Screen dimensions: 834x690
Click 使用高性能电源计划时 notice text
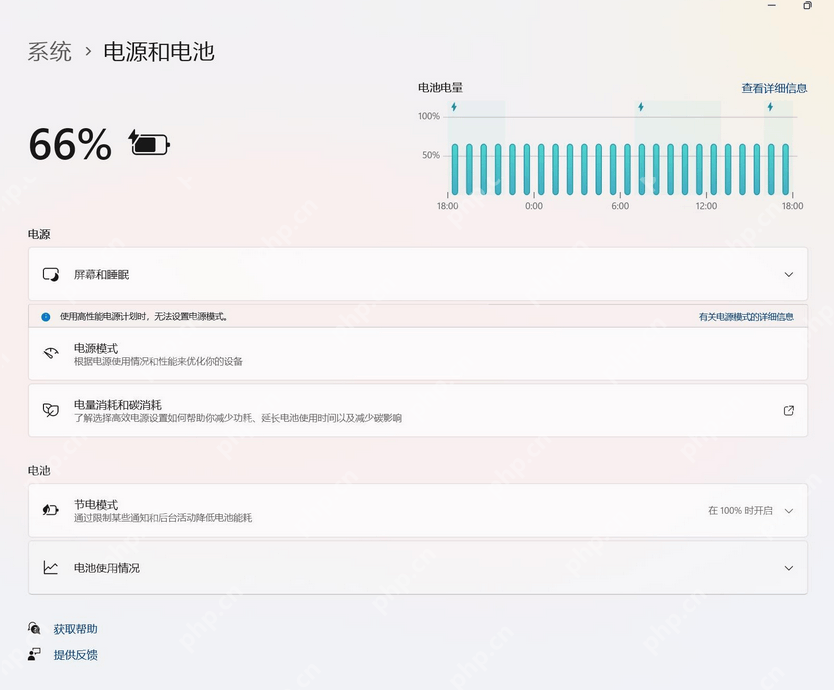pyautogui.click(x=144, y=317)
